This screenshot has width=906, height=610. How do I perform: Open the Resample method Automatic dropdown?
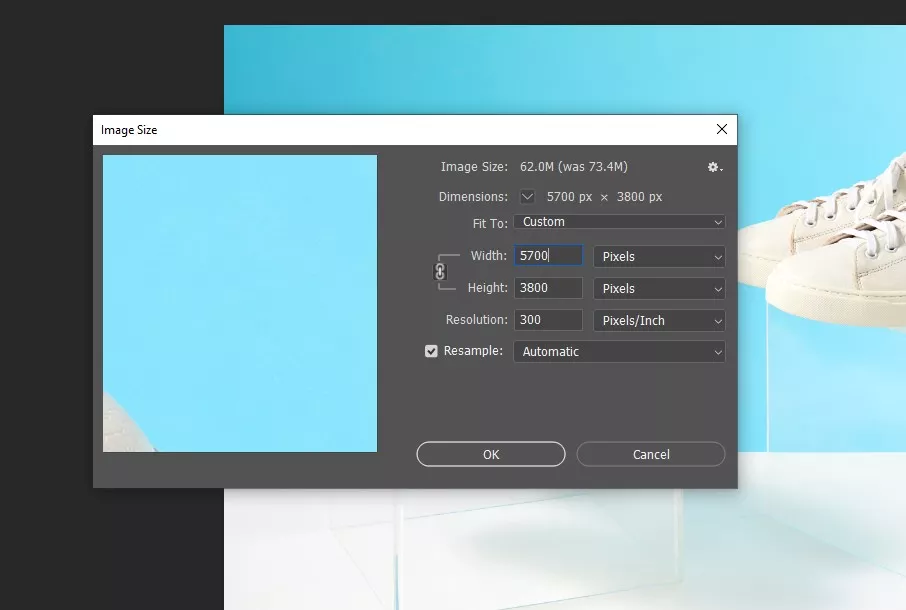pyautogui.click(x=619, y=352)
